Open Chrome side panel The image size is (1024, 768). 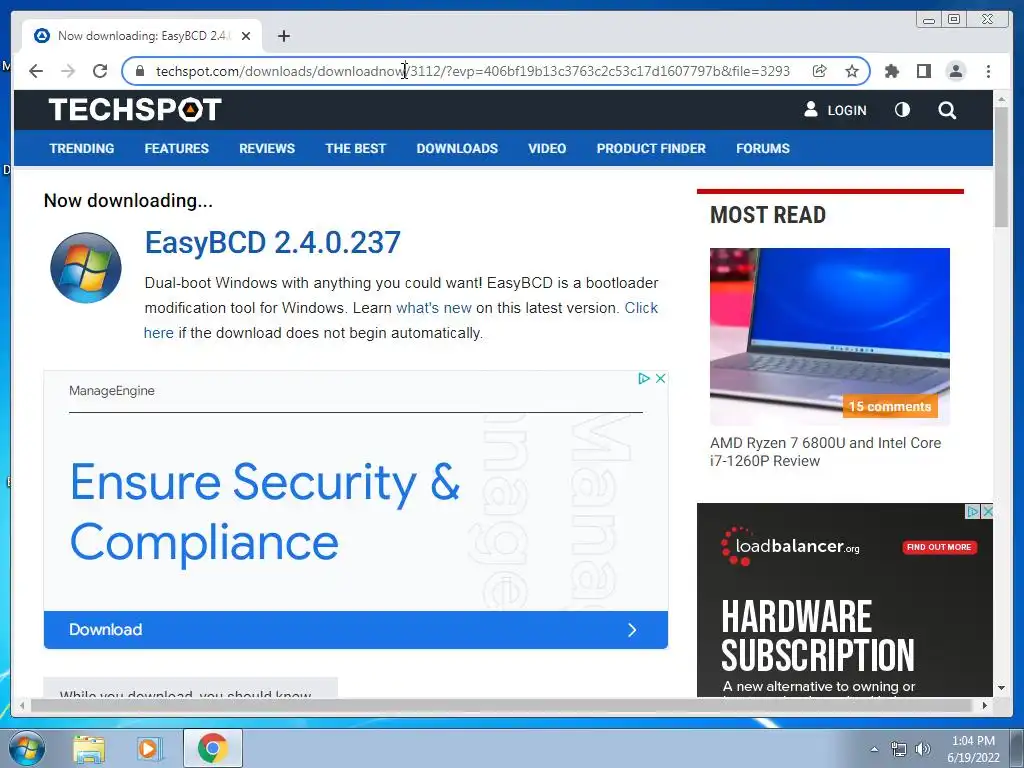[x=923, y=71]
